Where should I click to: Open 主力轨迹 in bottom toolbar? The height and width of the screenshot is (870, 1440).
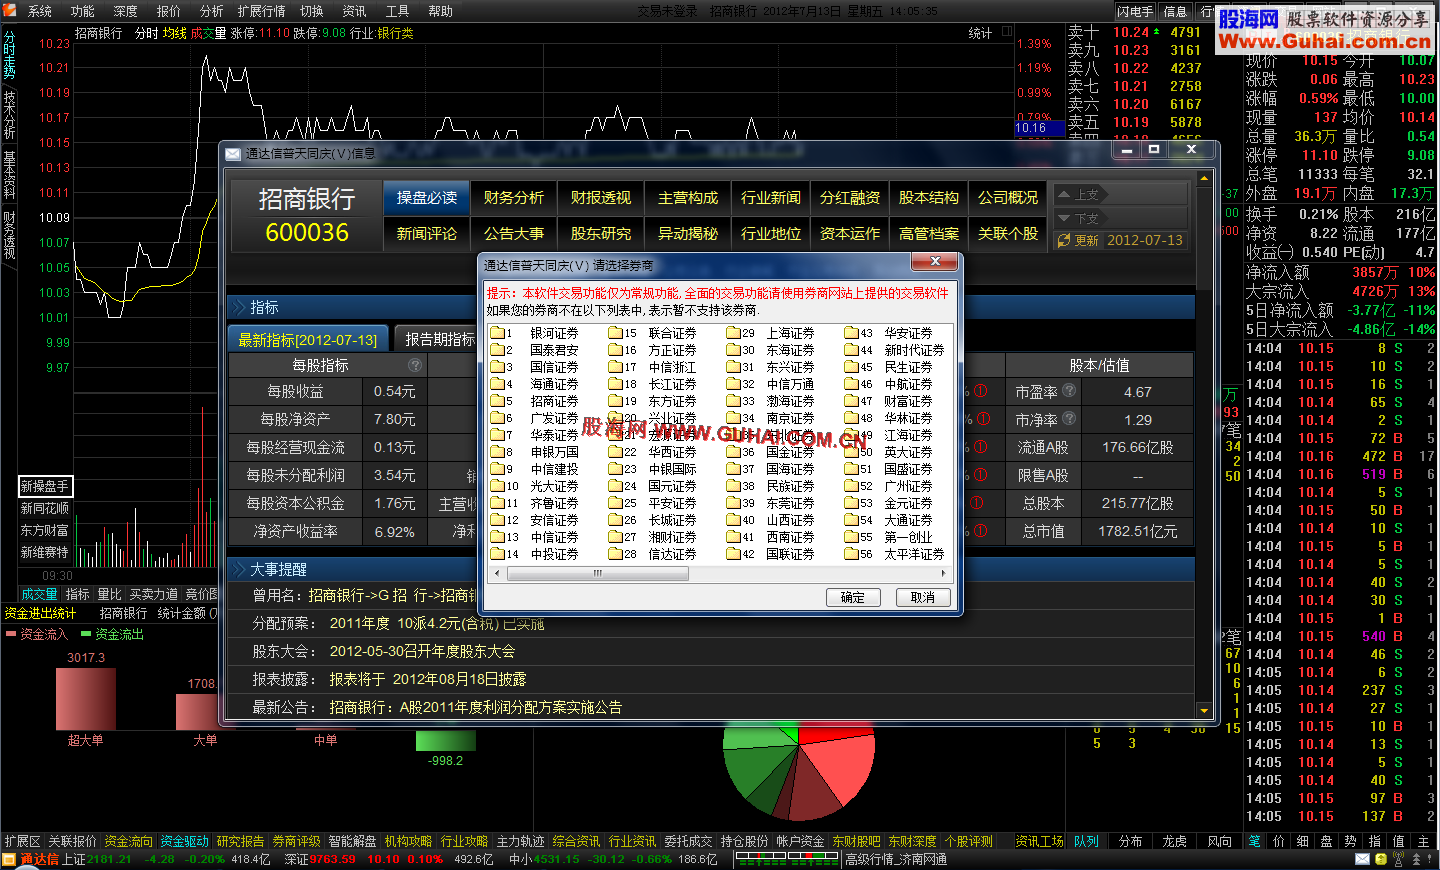coord(521,842)
